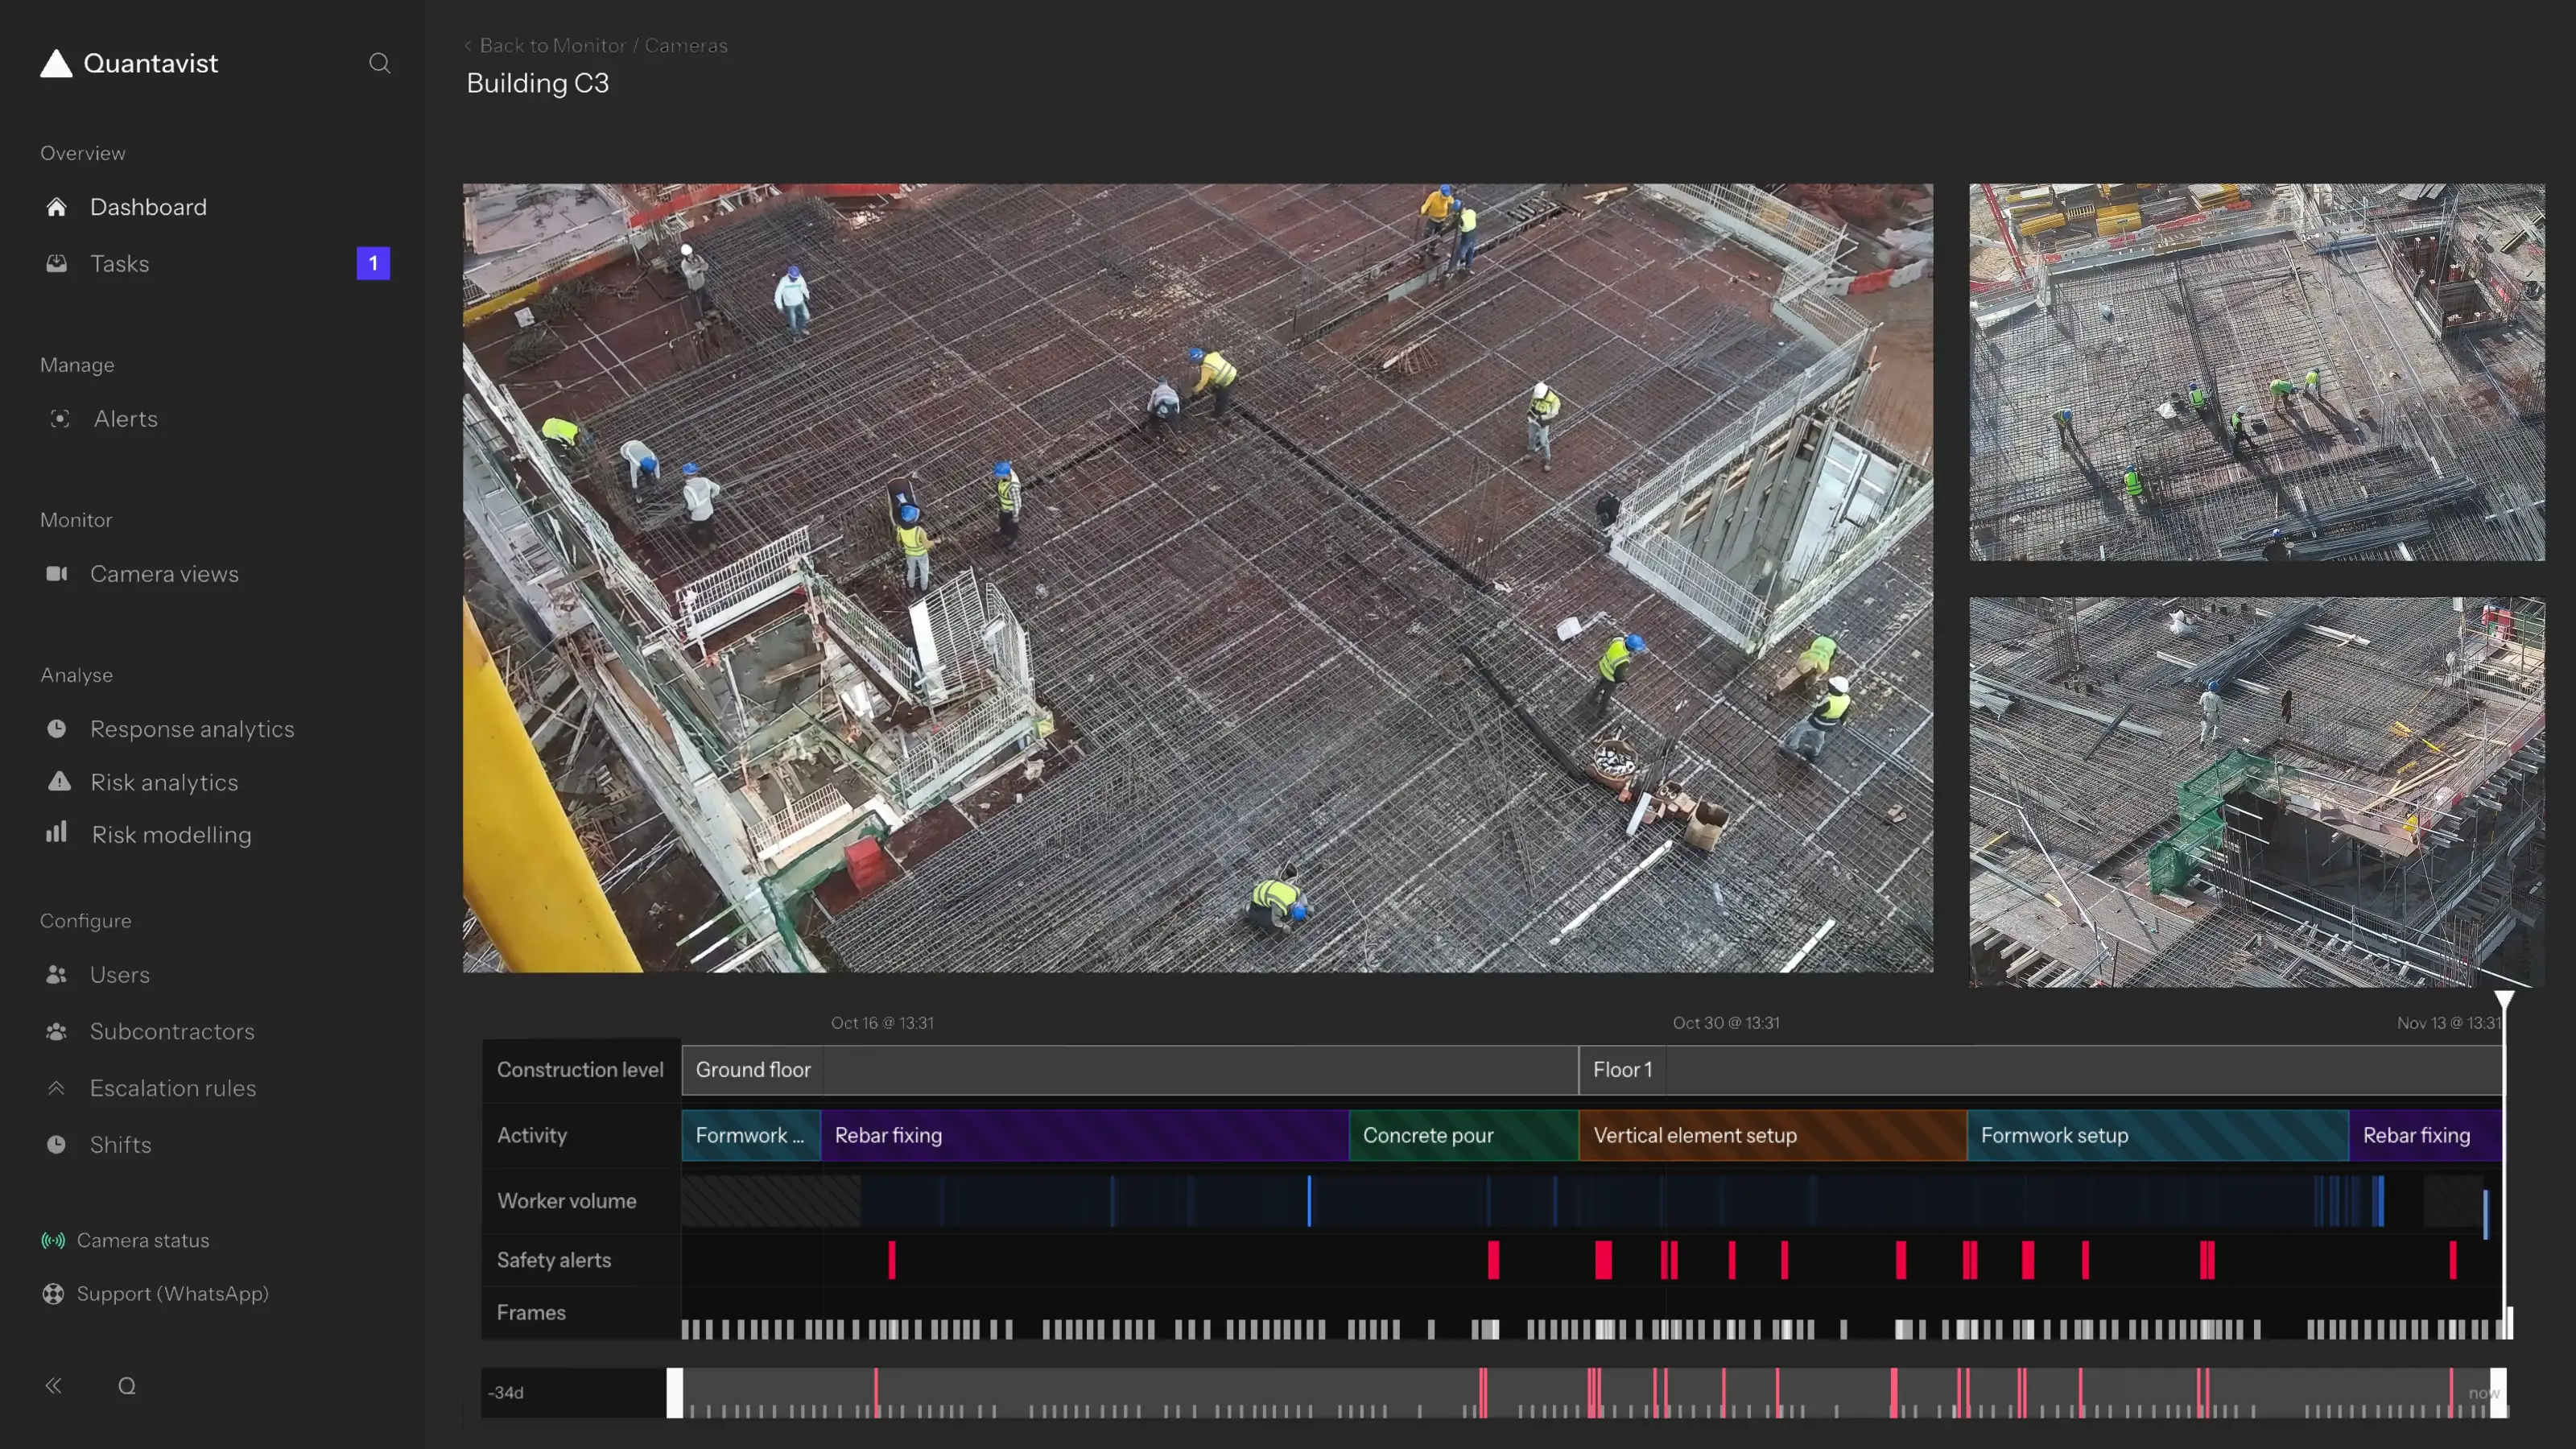Open Dashboard via its home icon
Image resolution: width=2576 pixels, height=1449 pixels.
(x=57, y=207)
